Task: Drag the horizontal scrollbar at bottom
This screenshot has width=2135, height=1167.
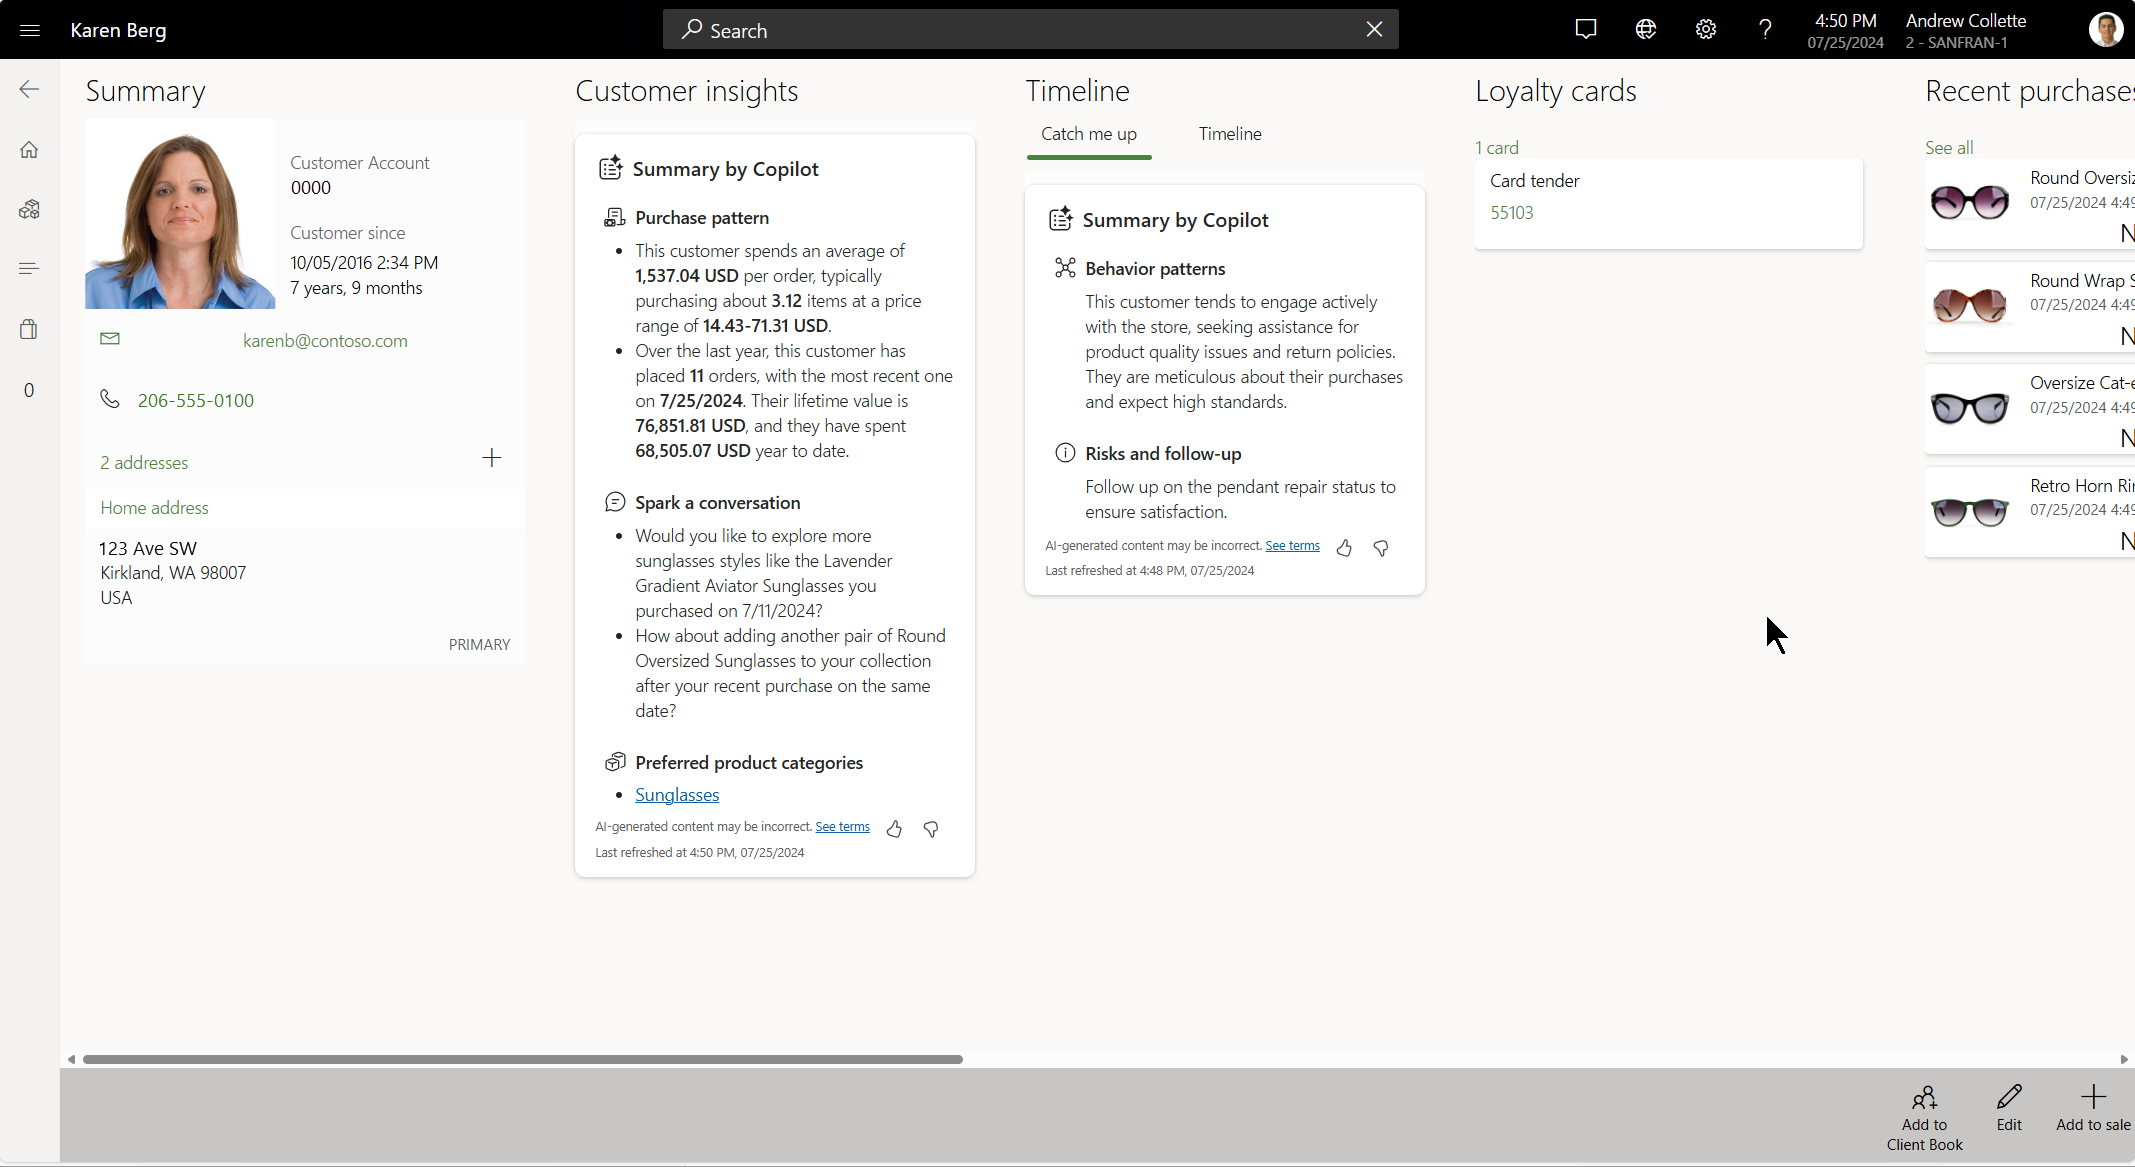Action: point(522,1061)
